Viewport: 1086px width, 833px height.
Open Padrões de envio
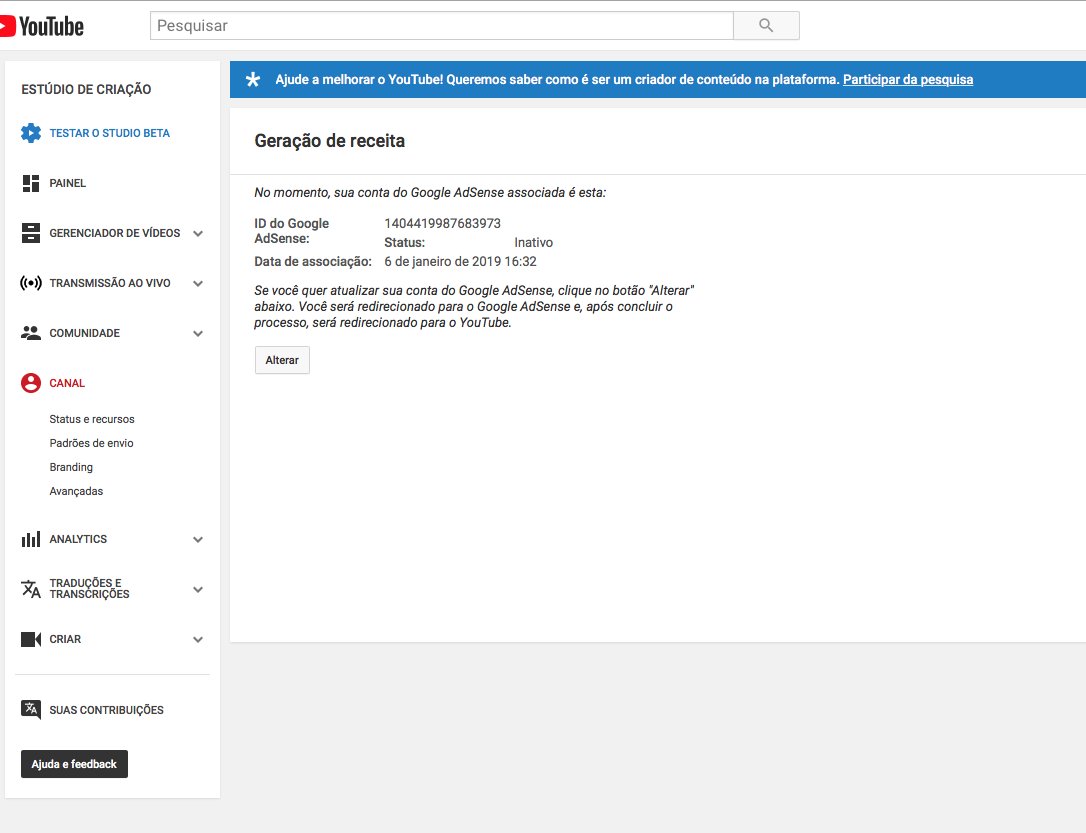(x=91, y=443)
